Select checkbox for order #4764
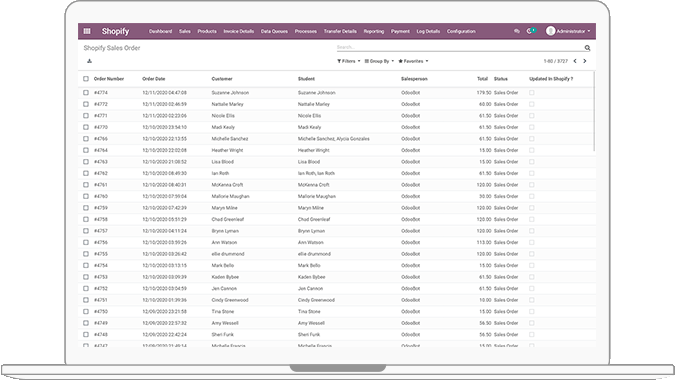675x380 pixels. (86, 150)
